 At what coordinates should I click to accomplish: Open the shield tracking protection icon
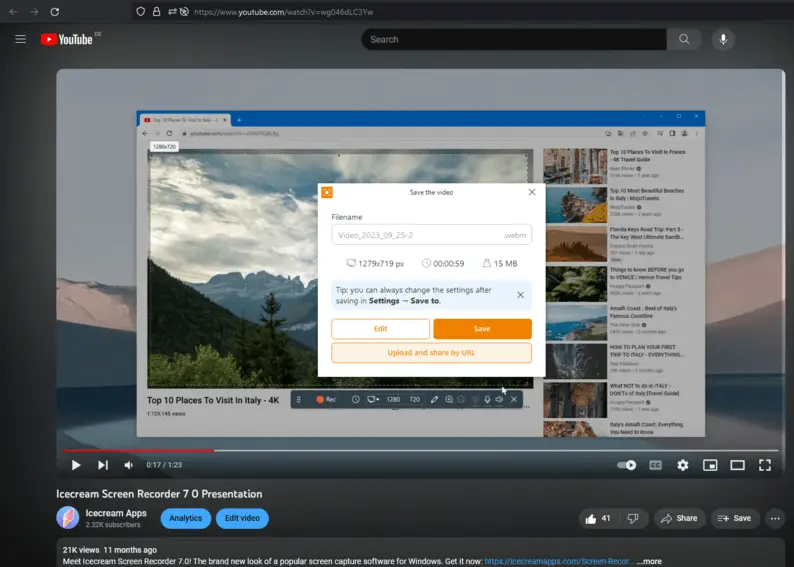[x=141, y=12]
